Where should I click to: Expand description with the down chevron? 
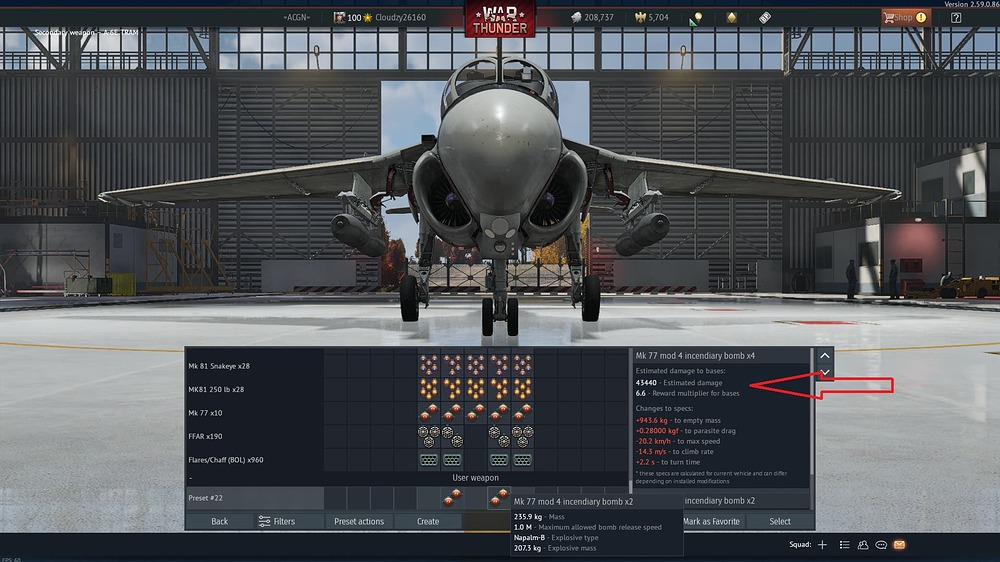(825, 372)
